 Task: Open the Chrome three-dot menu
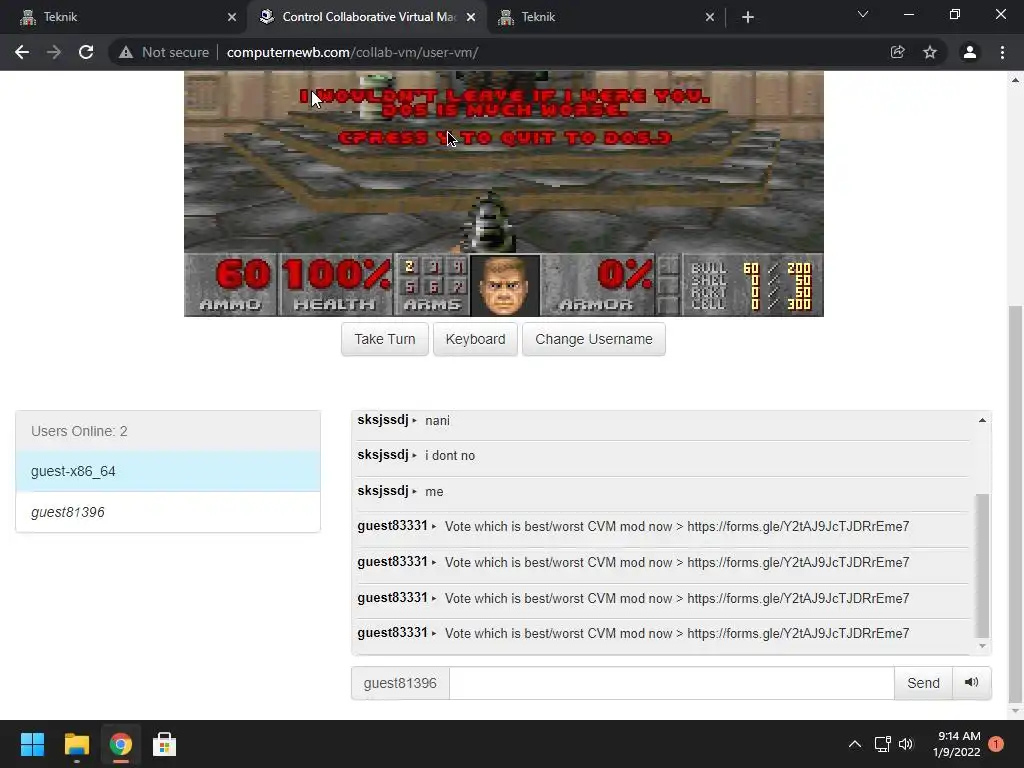1002,52
